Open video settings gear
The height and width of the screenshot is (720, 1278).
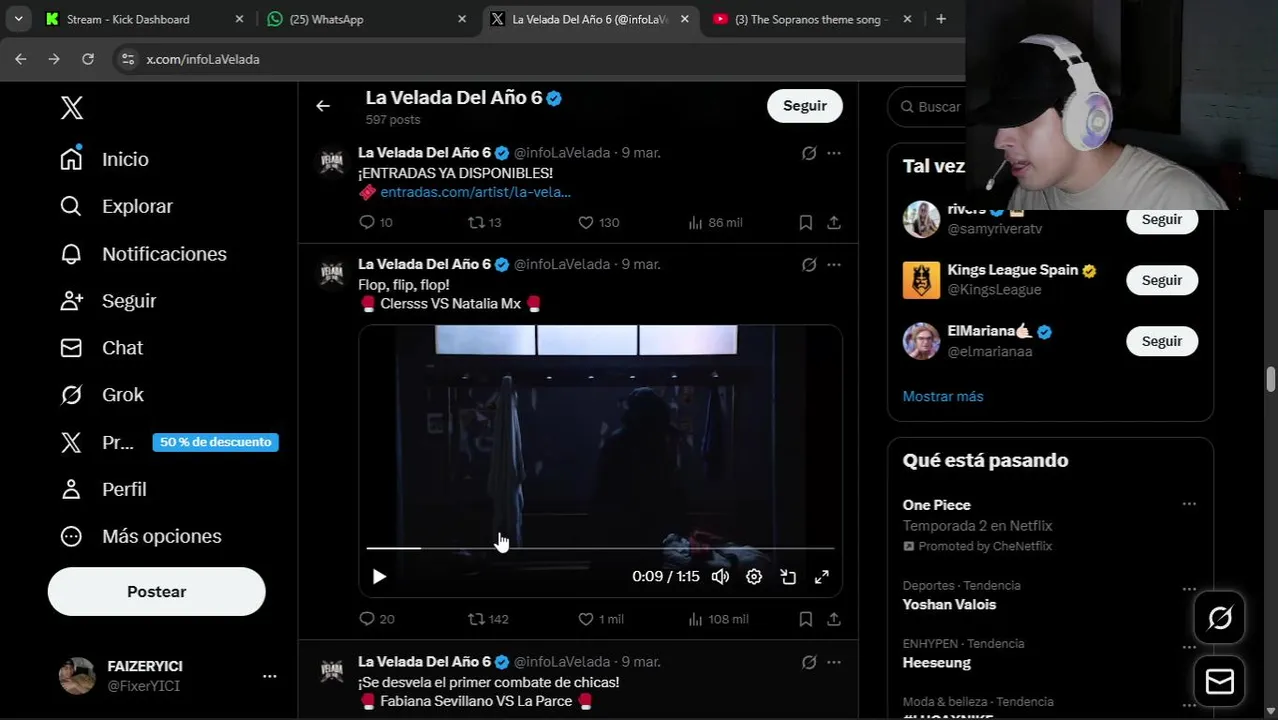(754, 576)
